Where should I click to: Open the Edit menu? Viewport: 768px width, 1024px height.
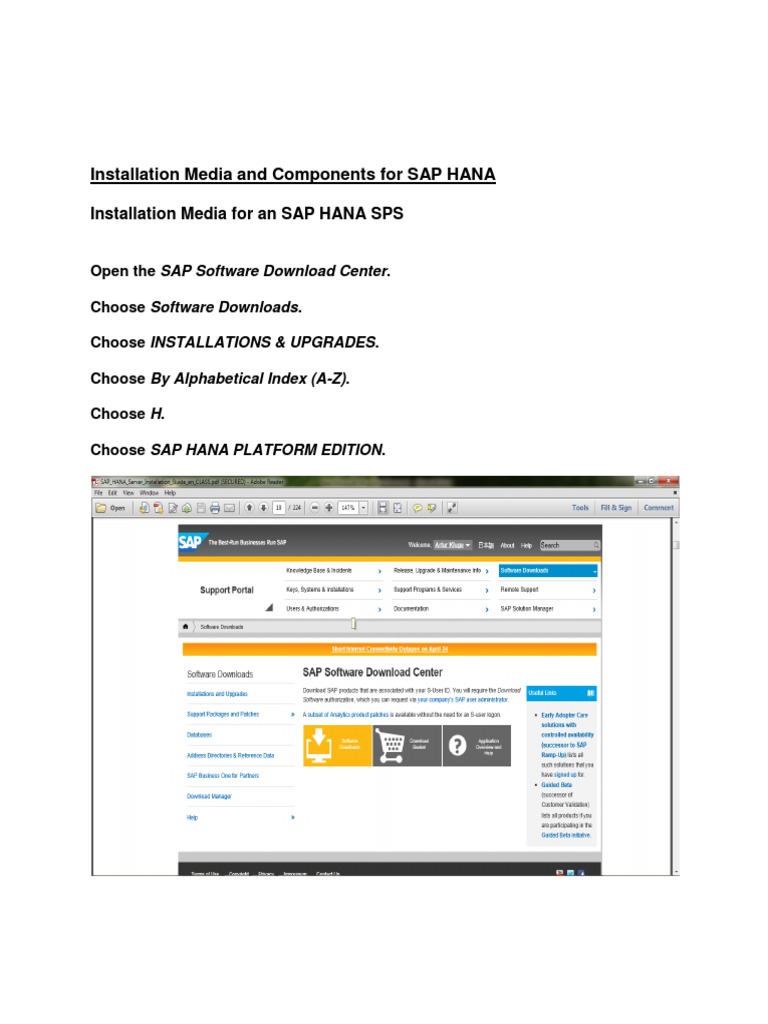click(112, 493)
